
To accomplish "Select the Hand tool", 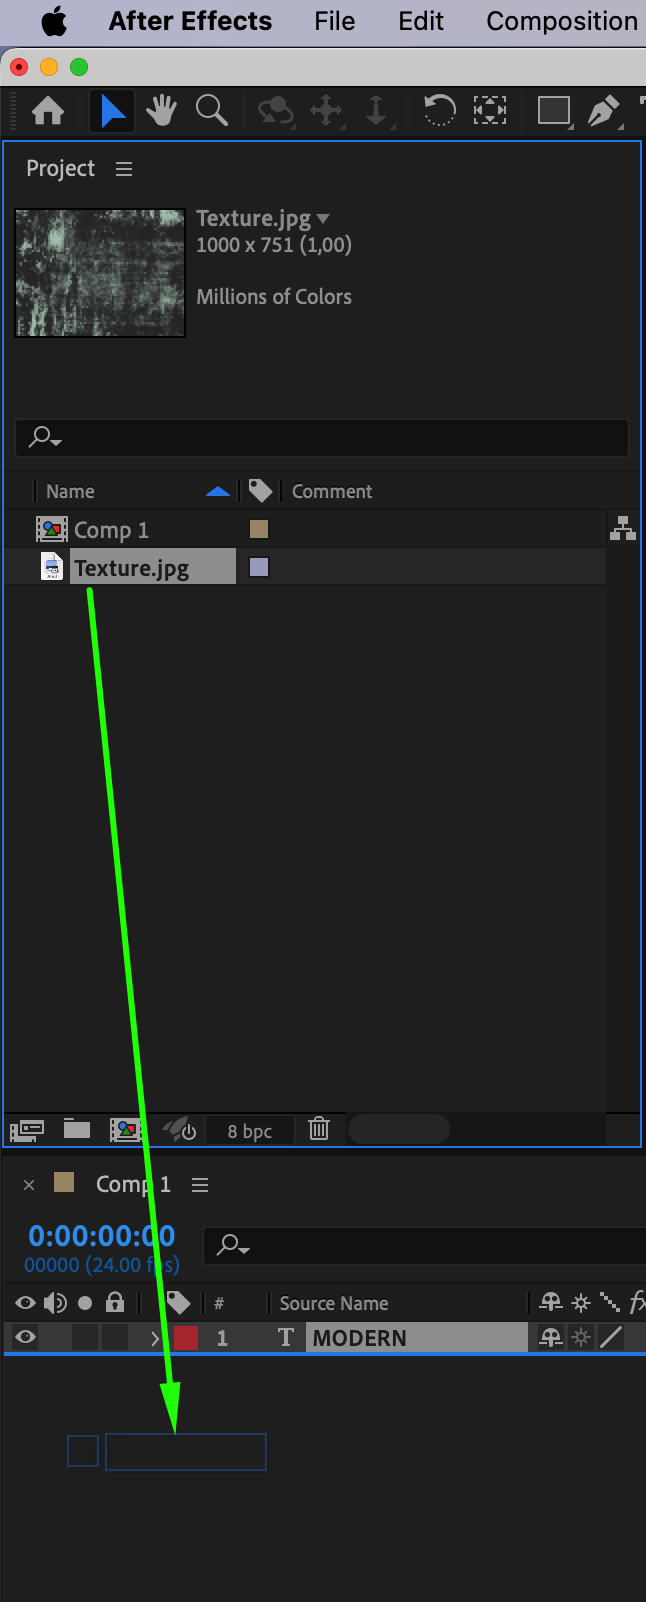I will click(x=161, y=110).
